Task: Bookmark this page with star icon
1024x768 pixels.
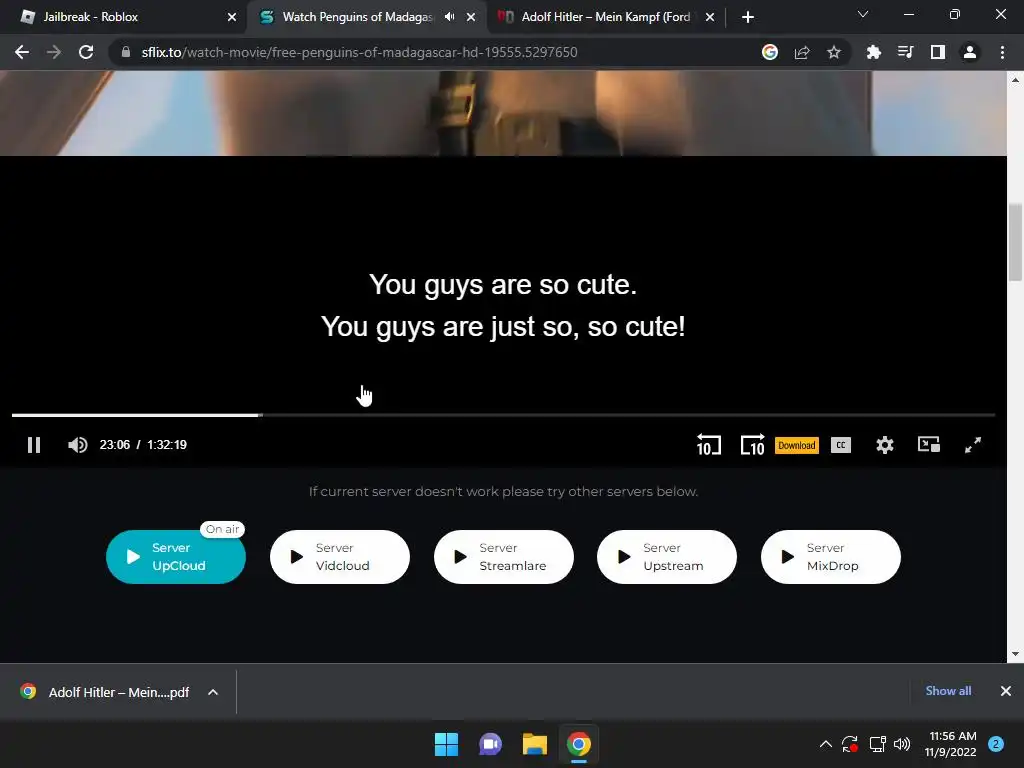Action: click(x=834, y=52)
